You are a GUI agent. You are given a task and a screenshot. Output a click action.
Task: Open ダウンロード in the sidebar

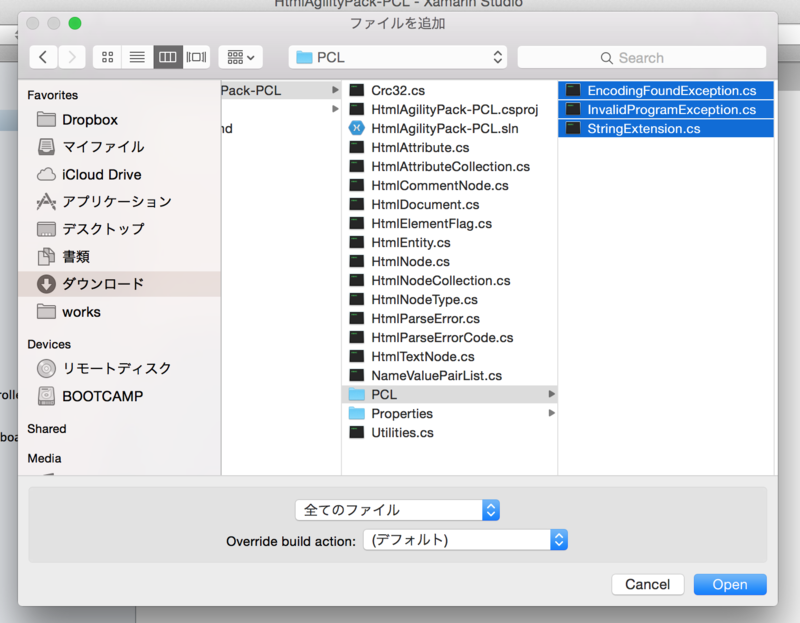119,284
